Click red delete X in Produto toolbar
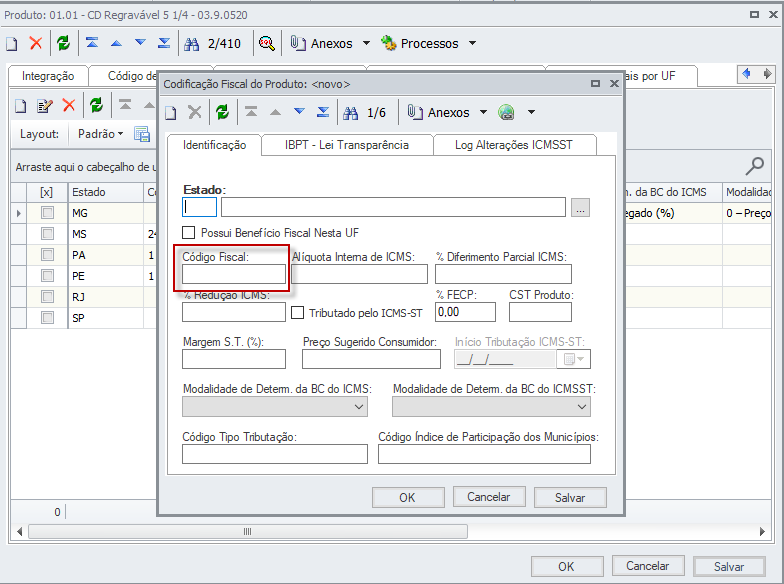Viewport: 784px width, 584px height. [36, 44]
